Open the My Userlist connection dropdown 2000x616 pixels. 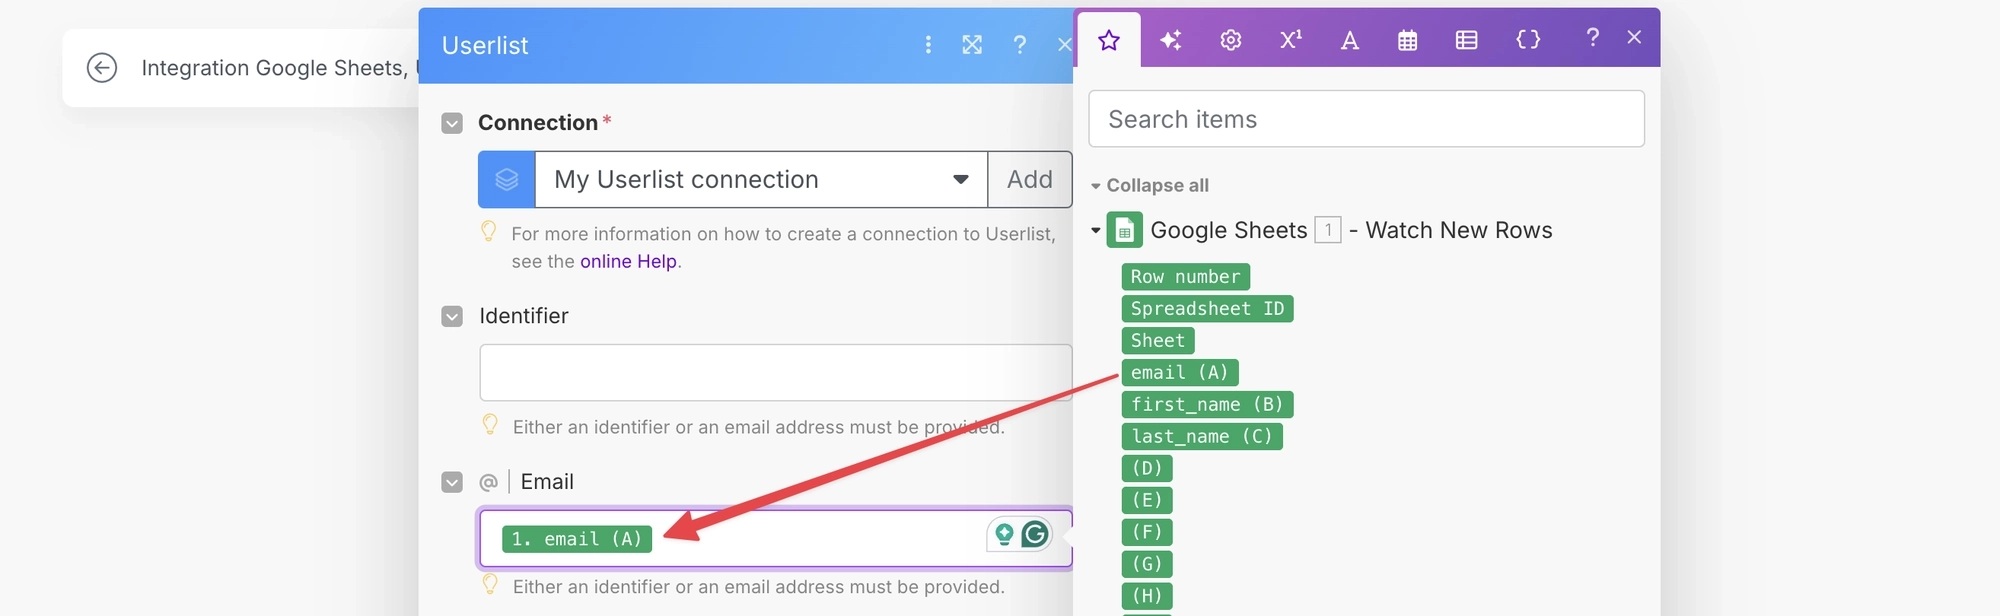761,180
